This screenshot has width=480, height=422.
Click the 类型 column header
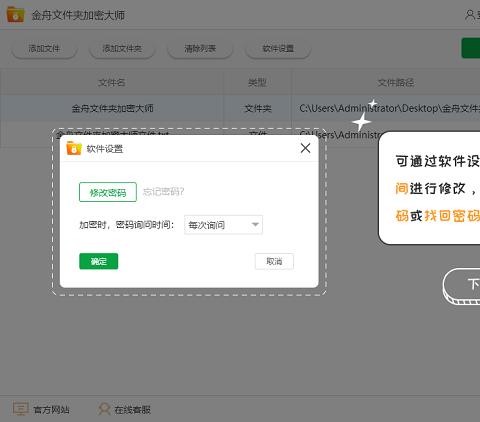point(257,82)
